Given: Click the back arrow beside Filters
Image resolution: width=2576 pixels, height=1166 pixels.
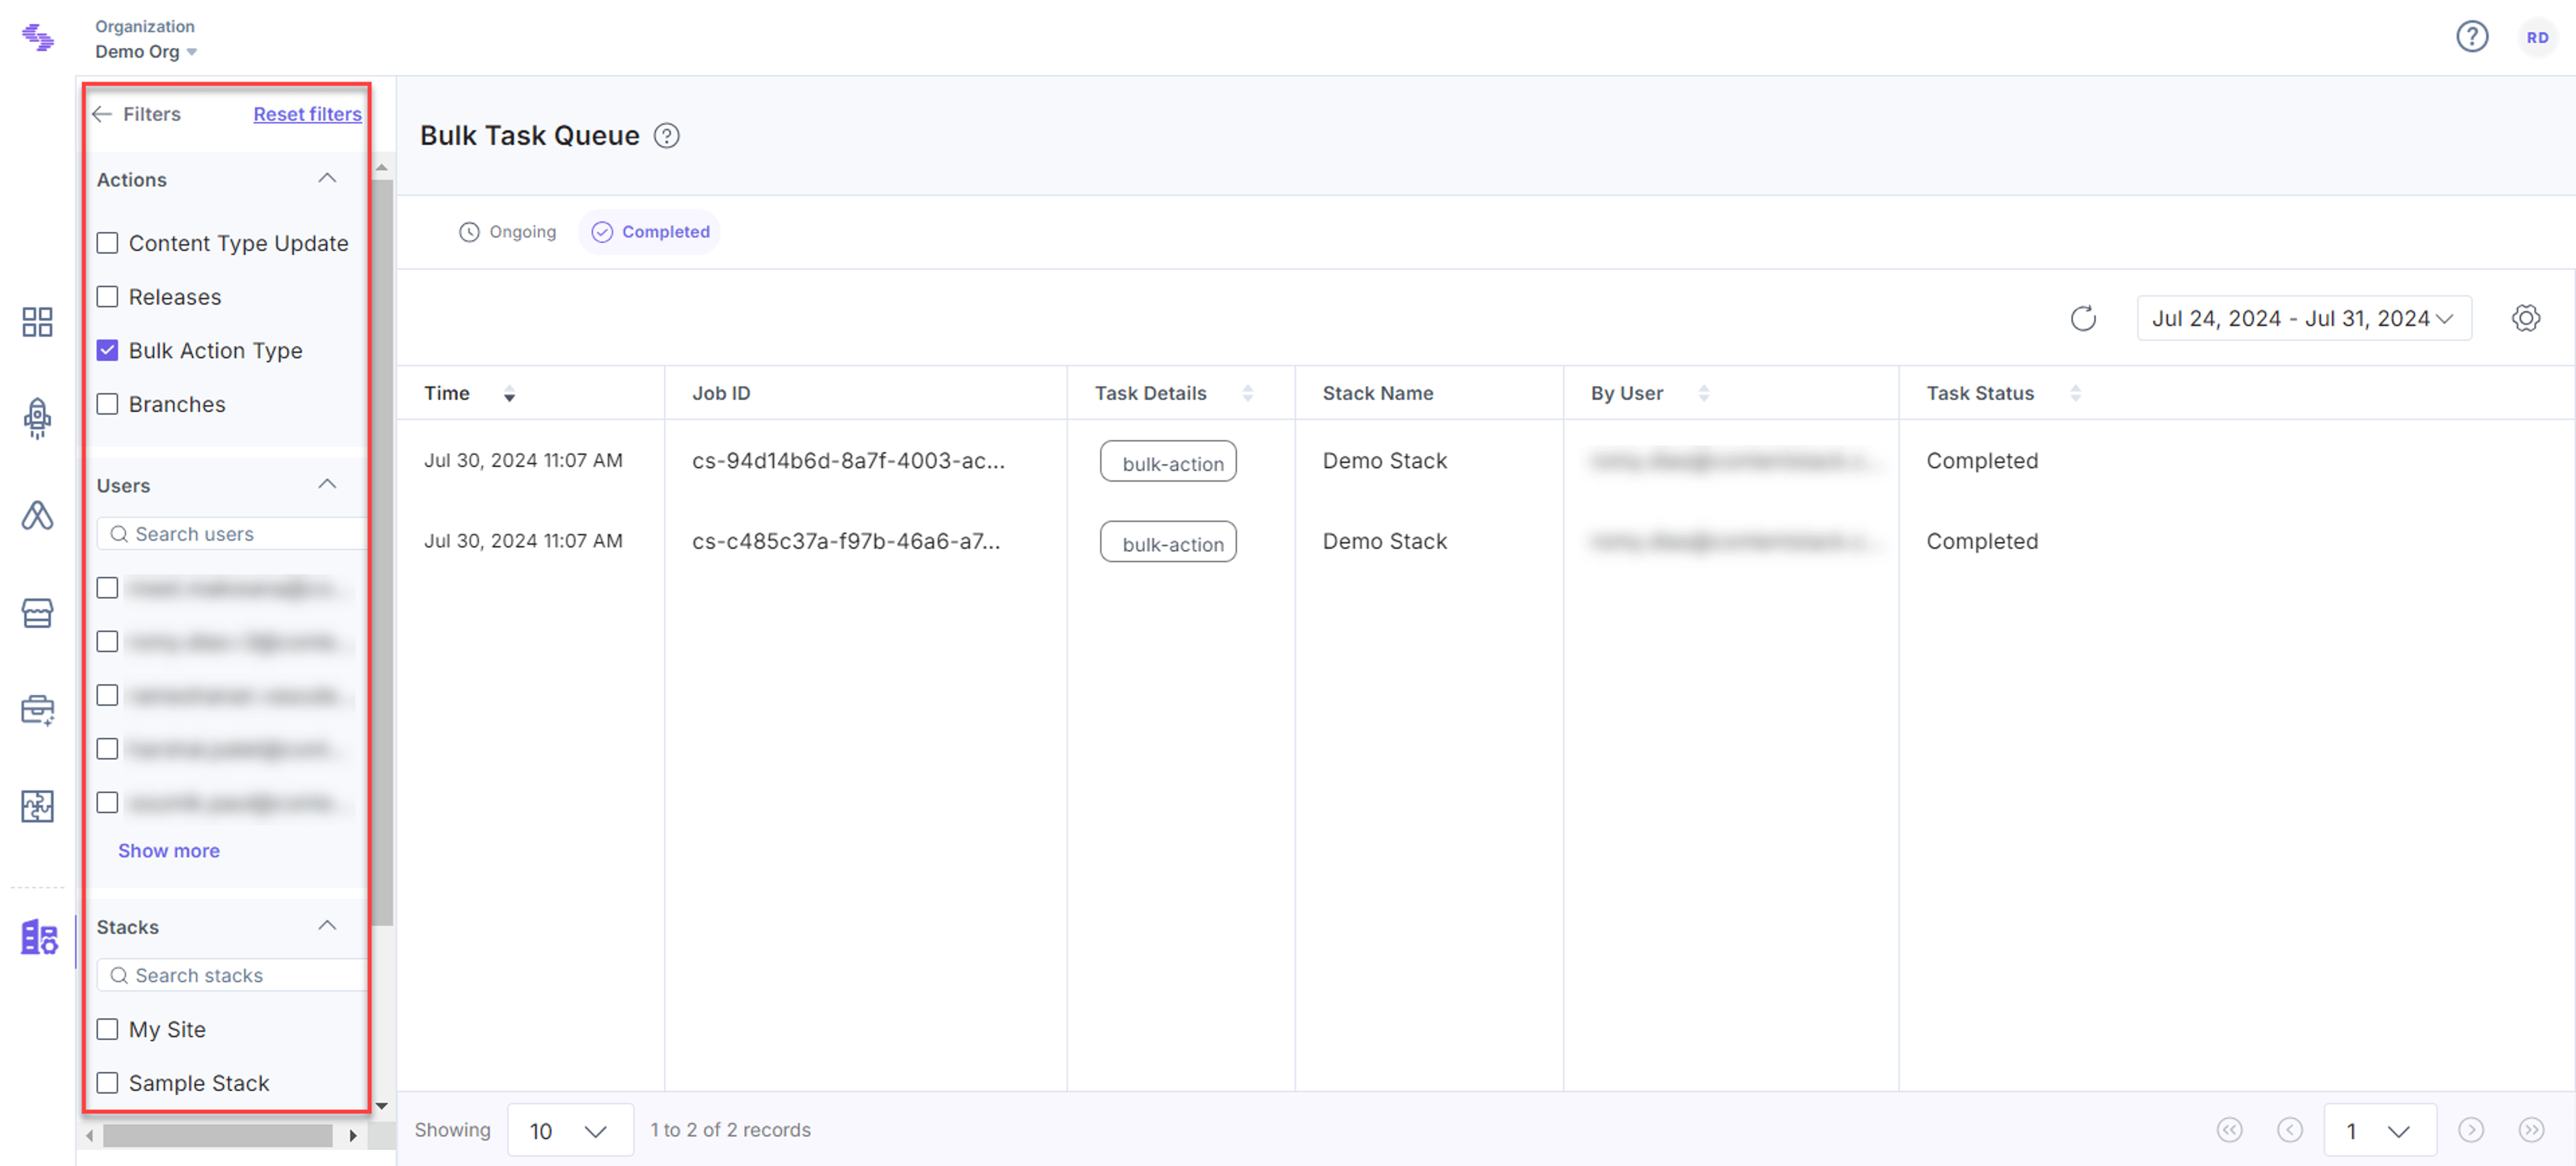Looking at the screenshot, I should [101, 114].
